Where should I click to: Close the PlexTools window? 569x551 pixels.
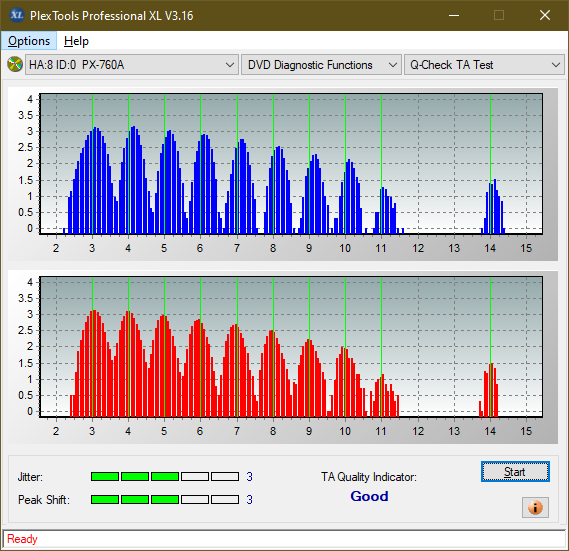click(x=545, y=15)
